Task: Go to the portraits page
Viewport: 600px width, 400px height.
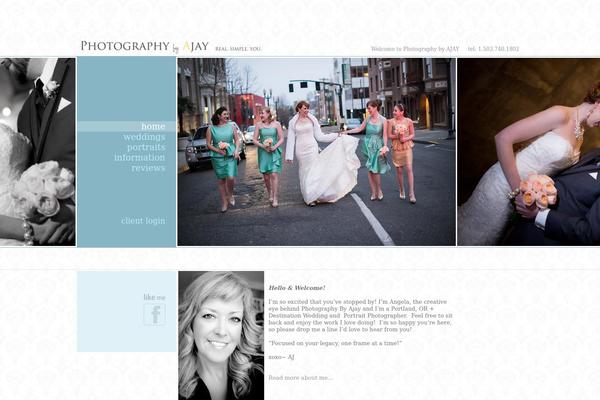Action: coord(146,147)
